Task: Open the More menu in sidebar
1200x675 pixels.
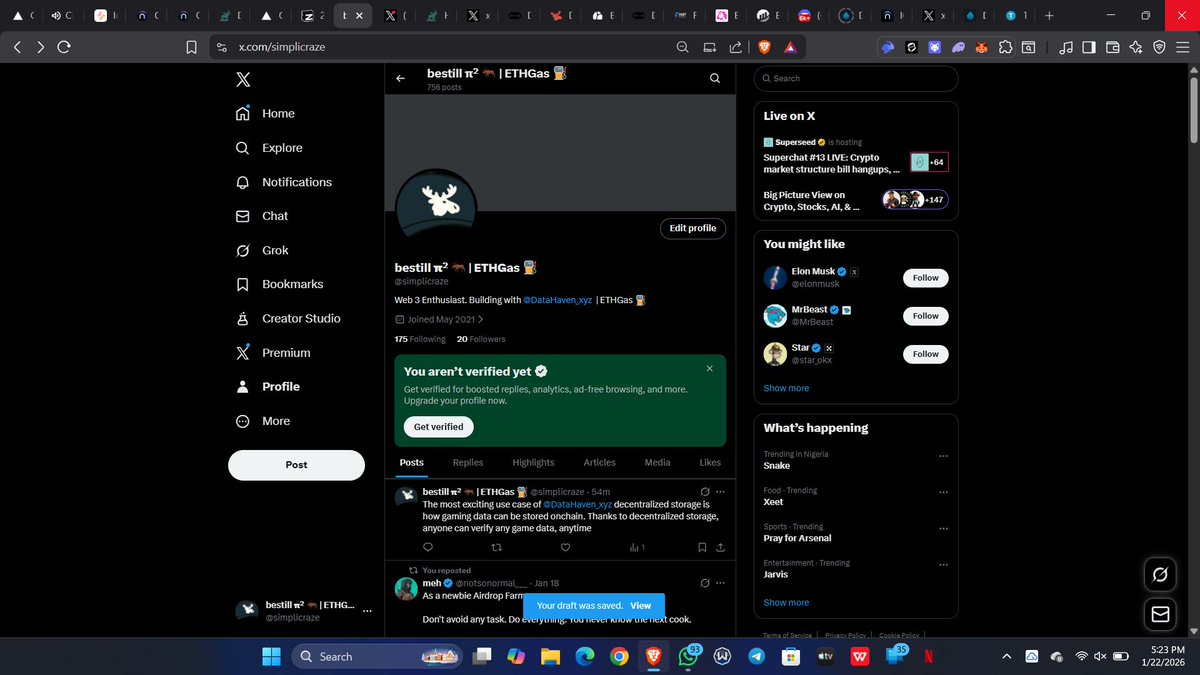Action: 262,421
